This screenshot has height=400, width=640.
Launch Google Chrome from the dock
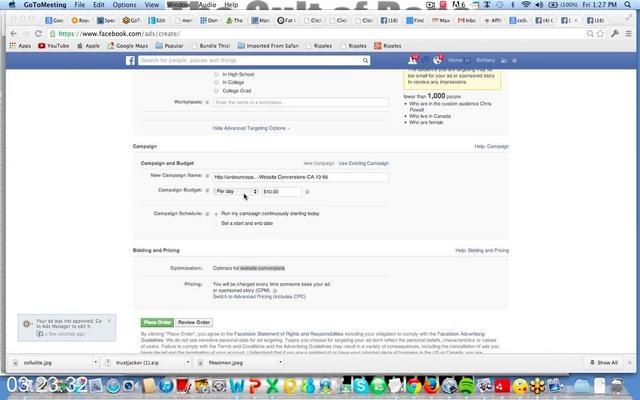point(413,385)
